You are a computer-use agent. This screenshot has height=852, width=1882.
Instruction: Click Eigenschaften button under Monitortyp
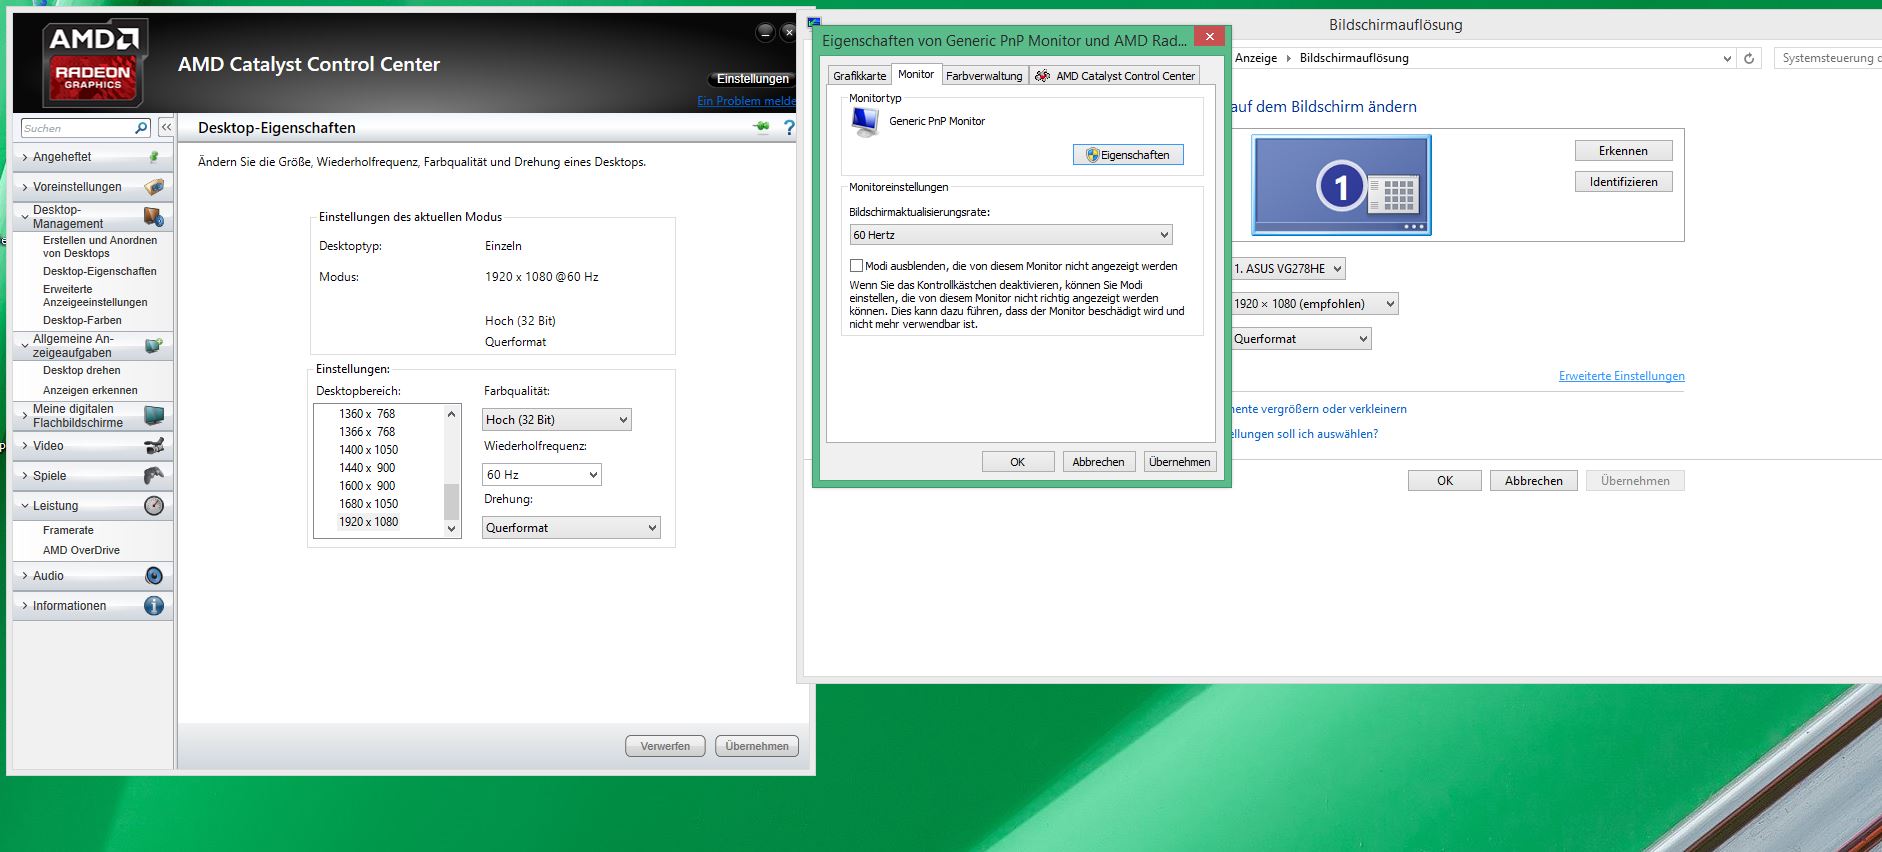tap(1128, 155)
